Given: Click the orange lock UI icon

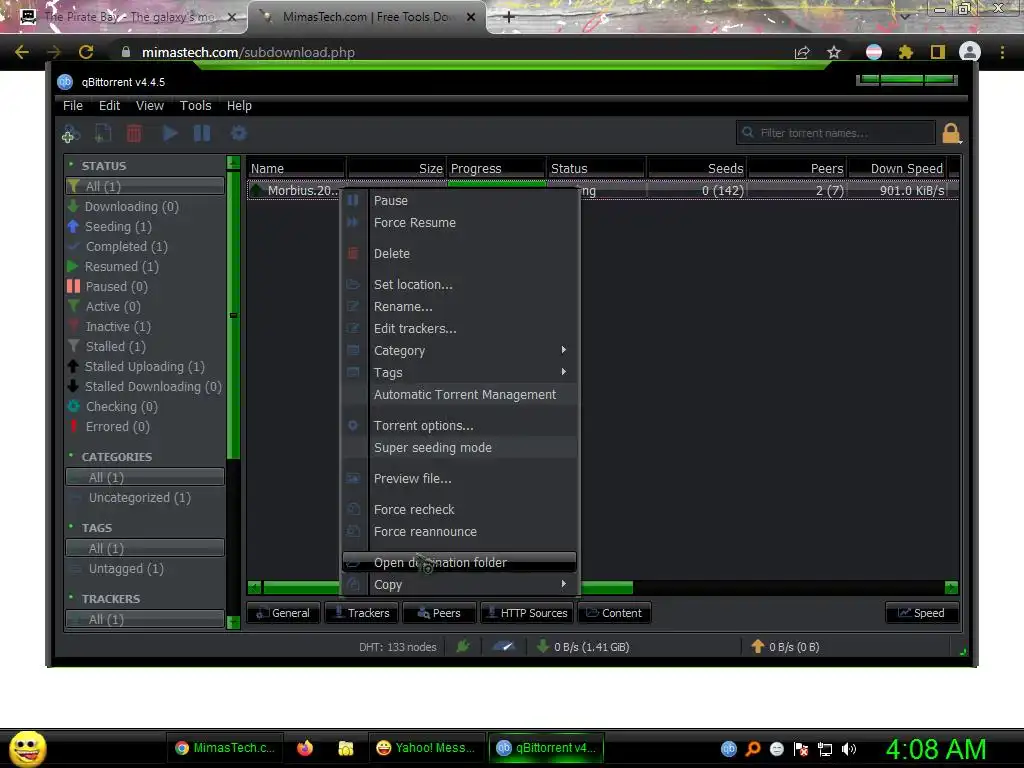Looking at the screenshot, I should click(951, 133).
